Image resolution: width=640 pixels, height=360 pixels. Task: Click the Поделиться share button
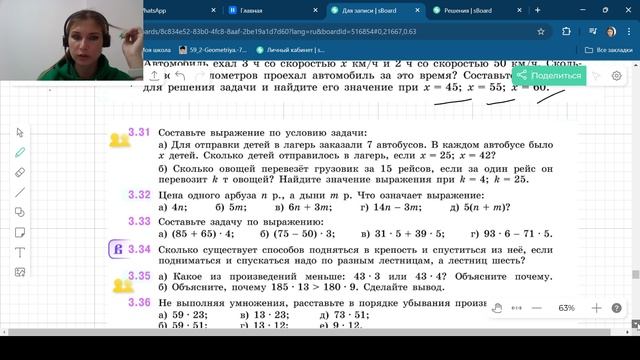549,76
